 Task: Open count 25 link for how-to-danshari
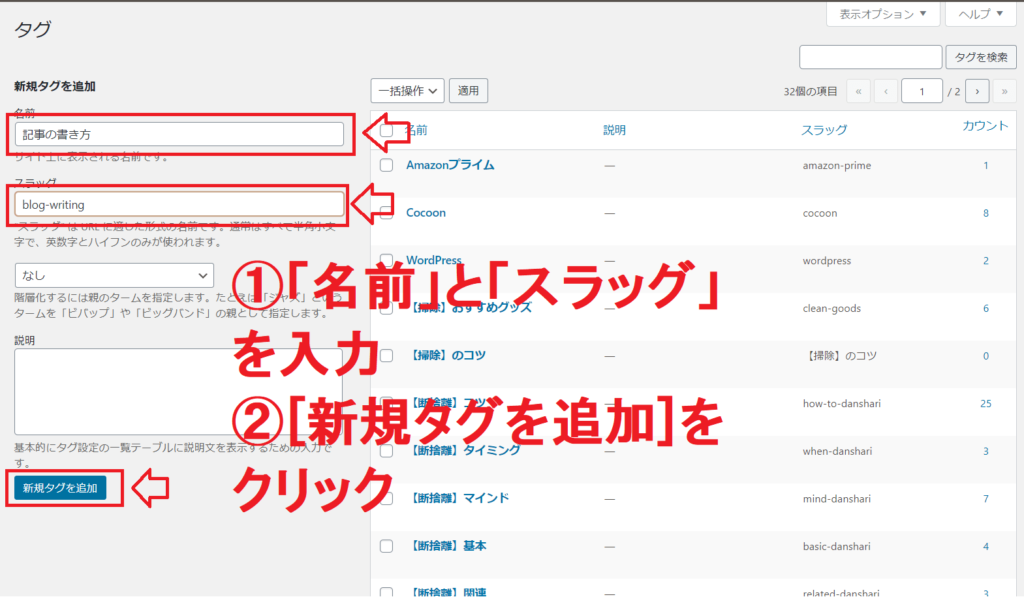tap(985, 403)
